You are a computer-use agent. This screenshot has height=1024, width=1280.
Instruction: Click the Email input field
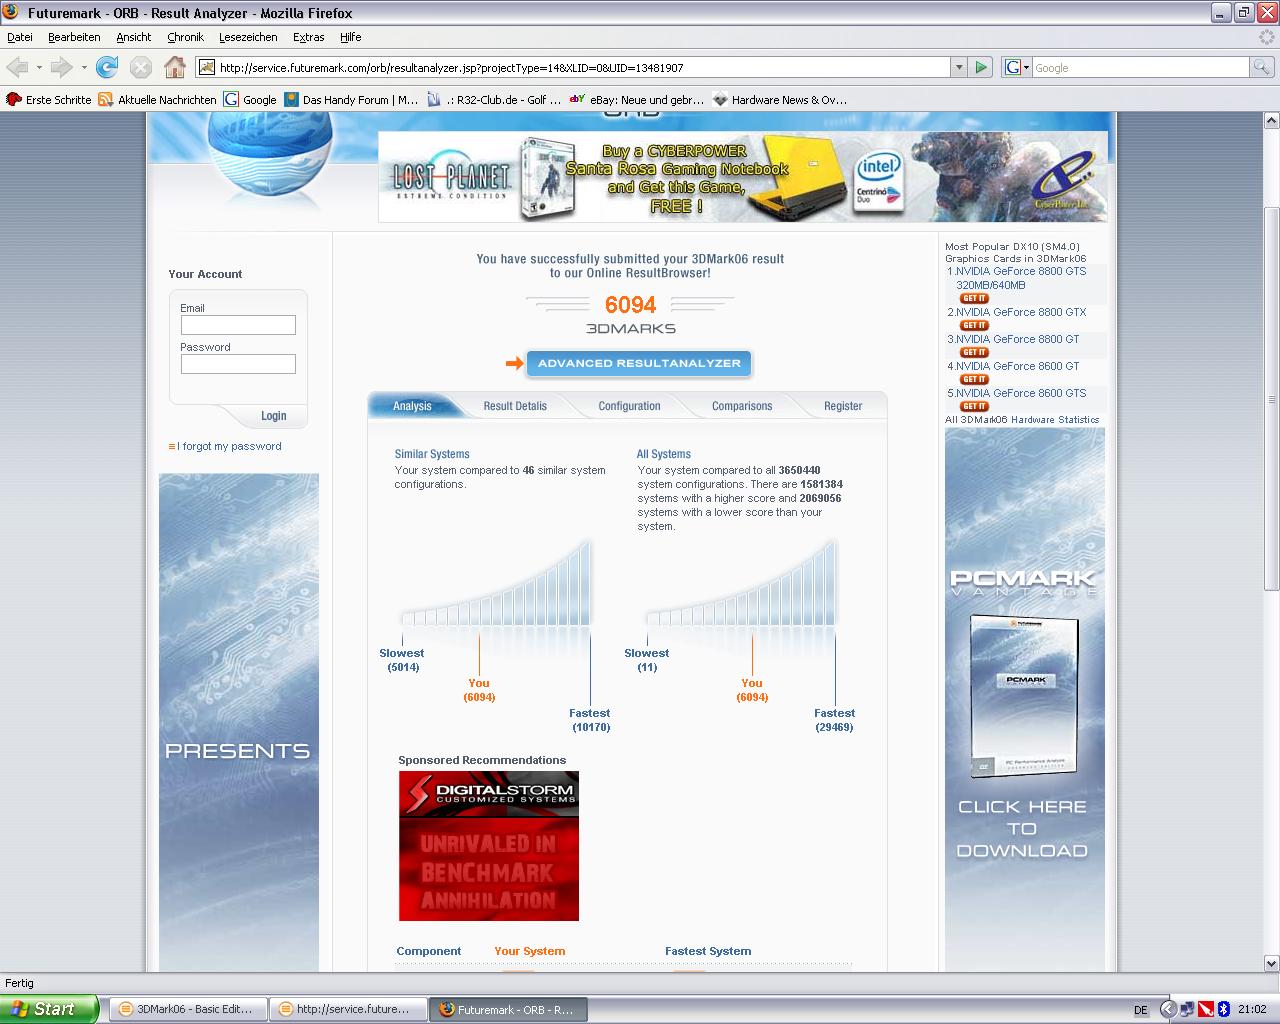point(238,325)
